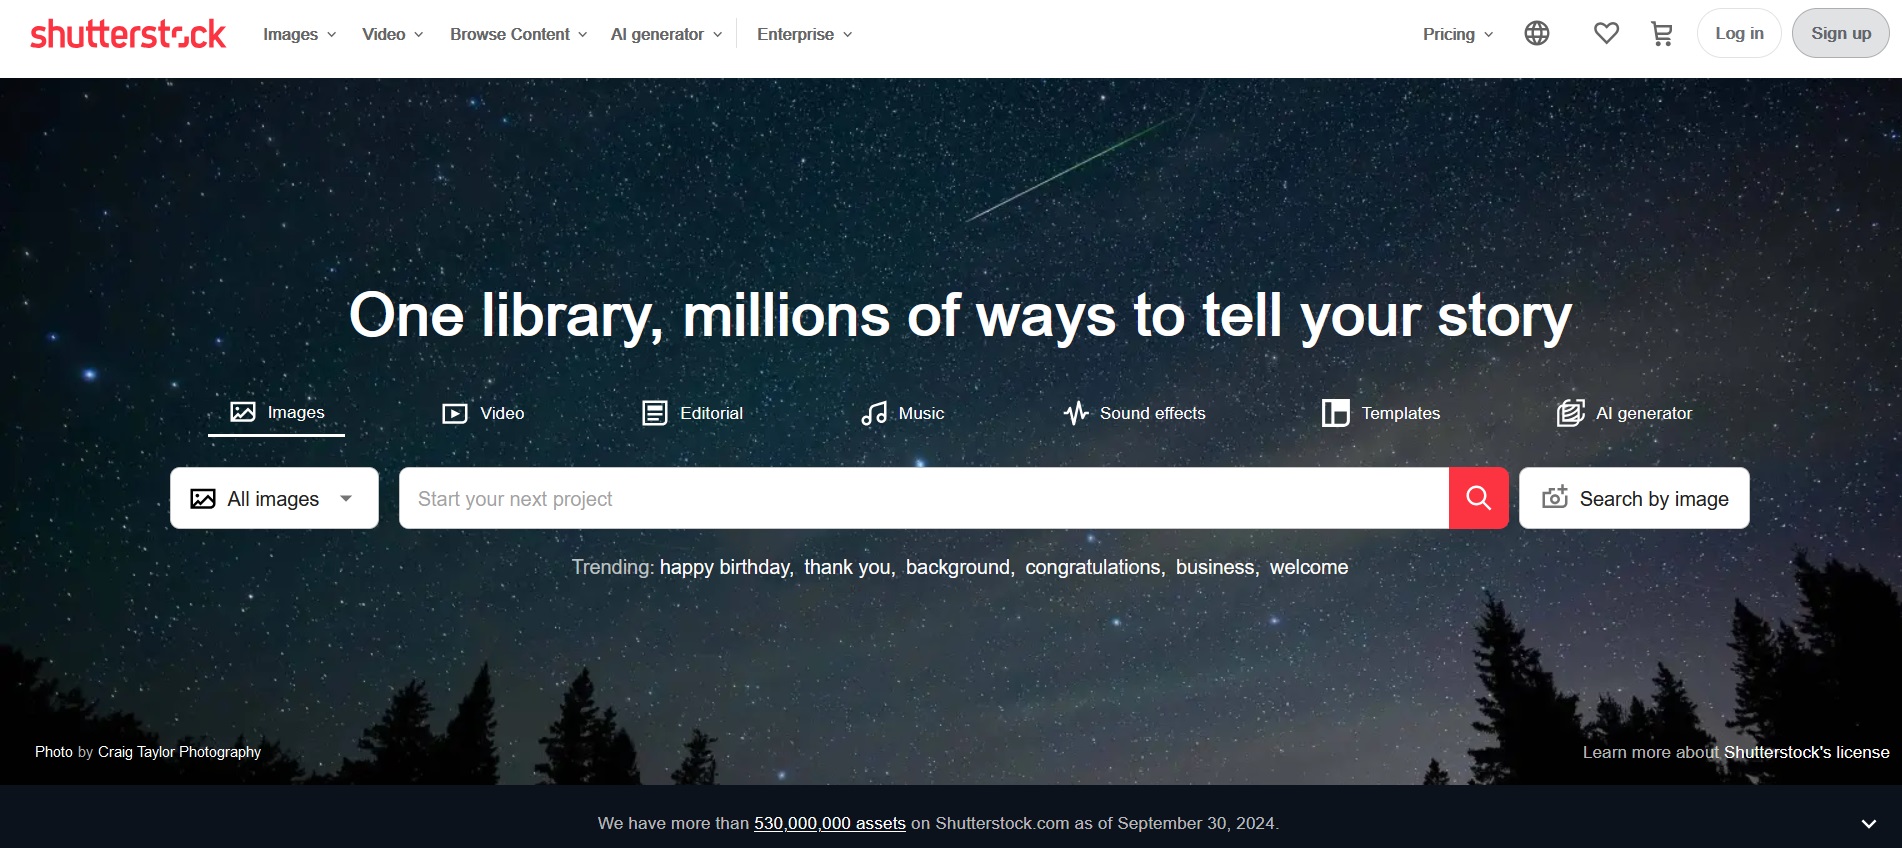Open the AI generator search tab

pyautogui.click(x=1624, y=413)
